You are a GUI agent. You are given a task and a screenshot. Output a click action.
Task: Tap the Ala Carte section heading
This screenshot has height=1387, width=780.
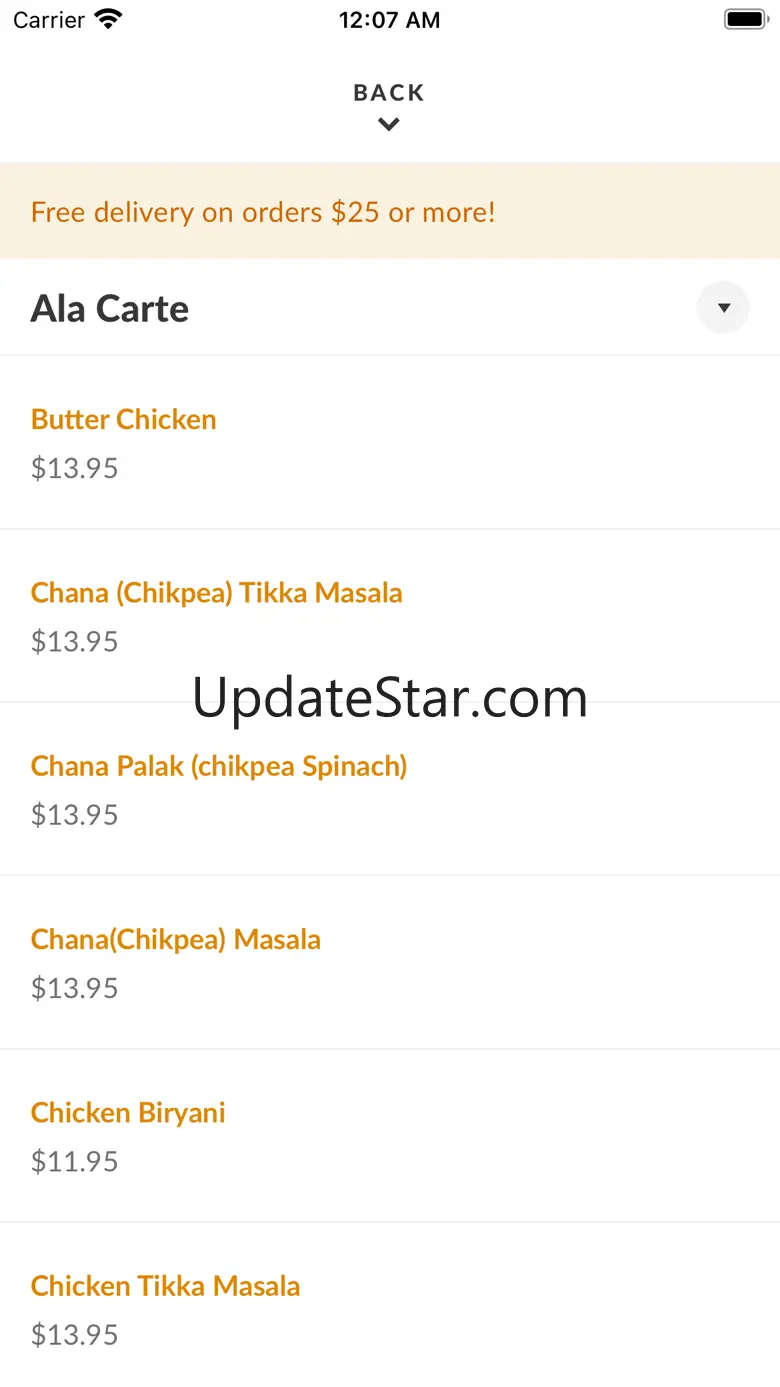click(110, 308)
